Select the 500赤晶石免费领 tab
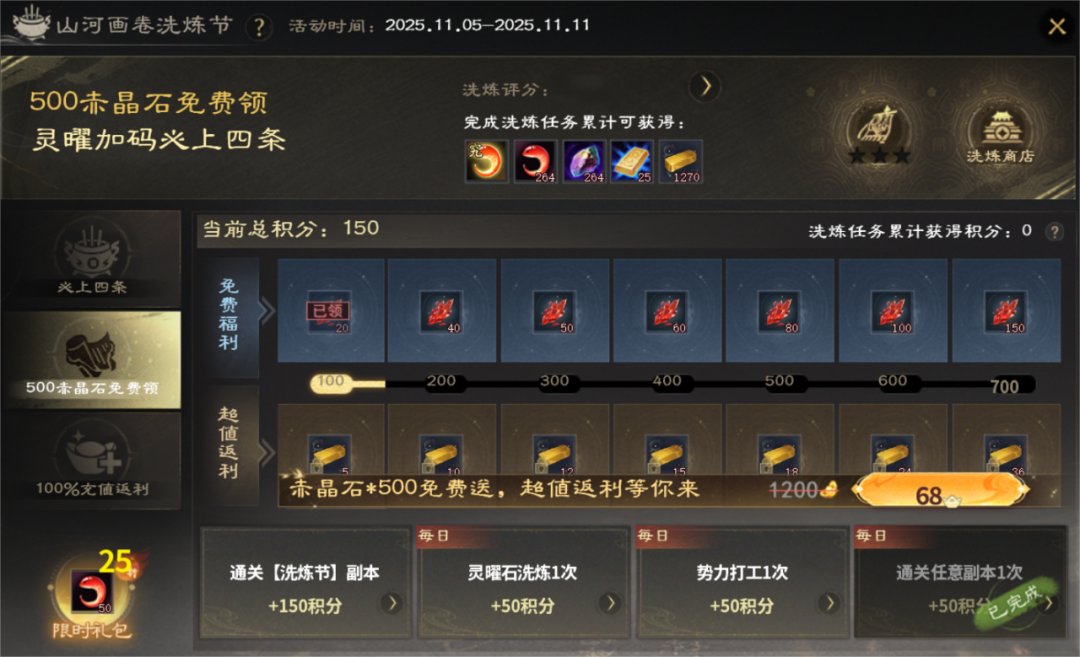Screen dimensions: 1080x657 click(x=92, y=359)
